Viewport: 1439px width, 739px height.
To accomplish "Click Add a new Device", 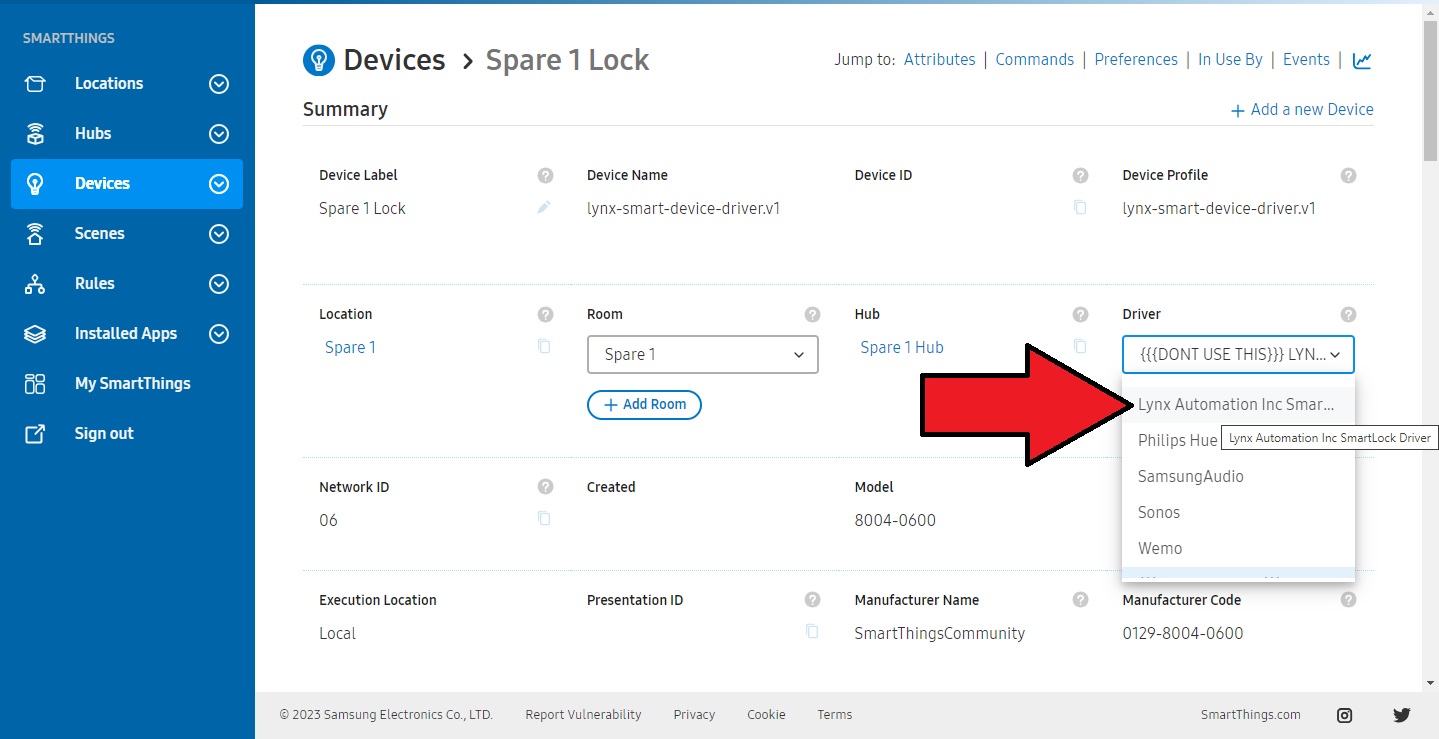I will (x=1302, y=110).
